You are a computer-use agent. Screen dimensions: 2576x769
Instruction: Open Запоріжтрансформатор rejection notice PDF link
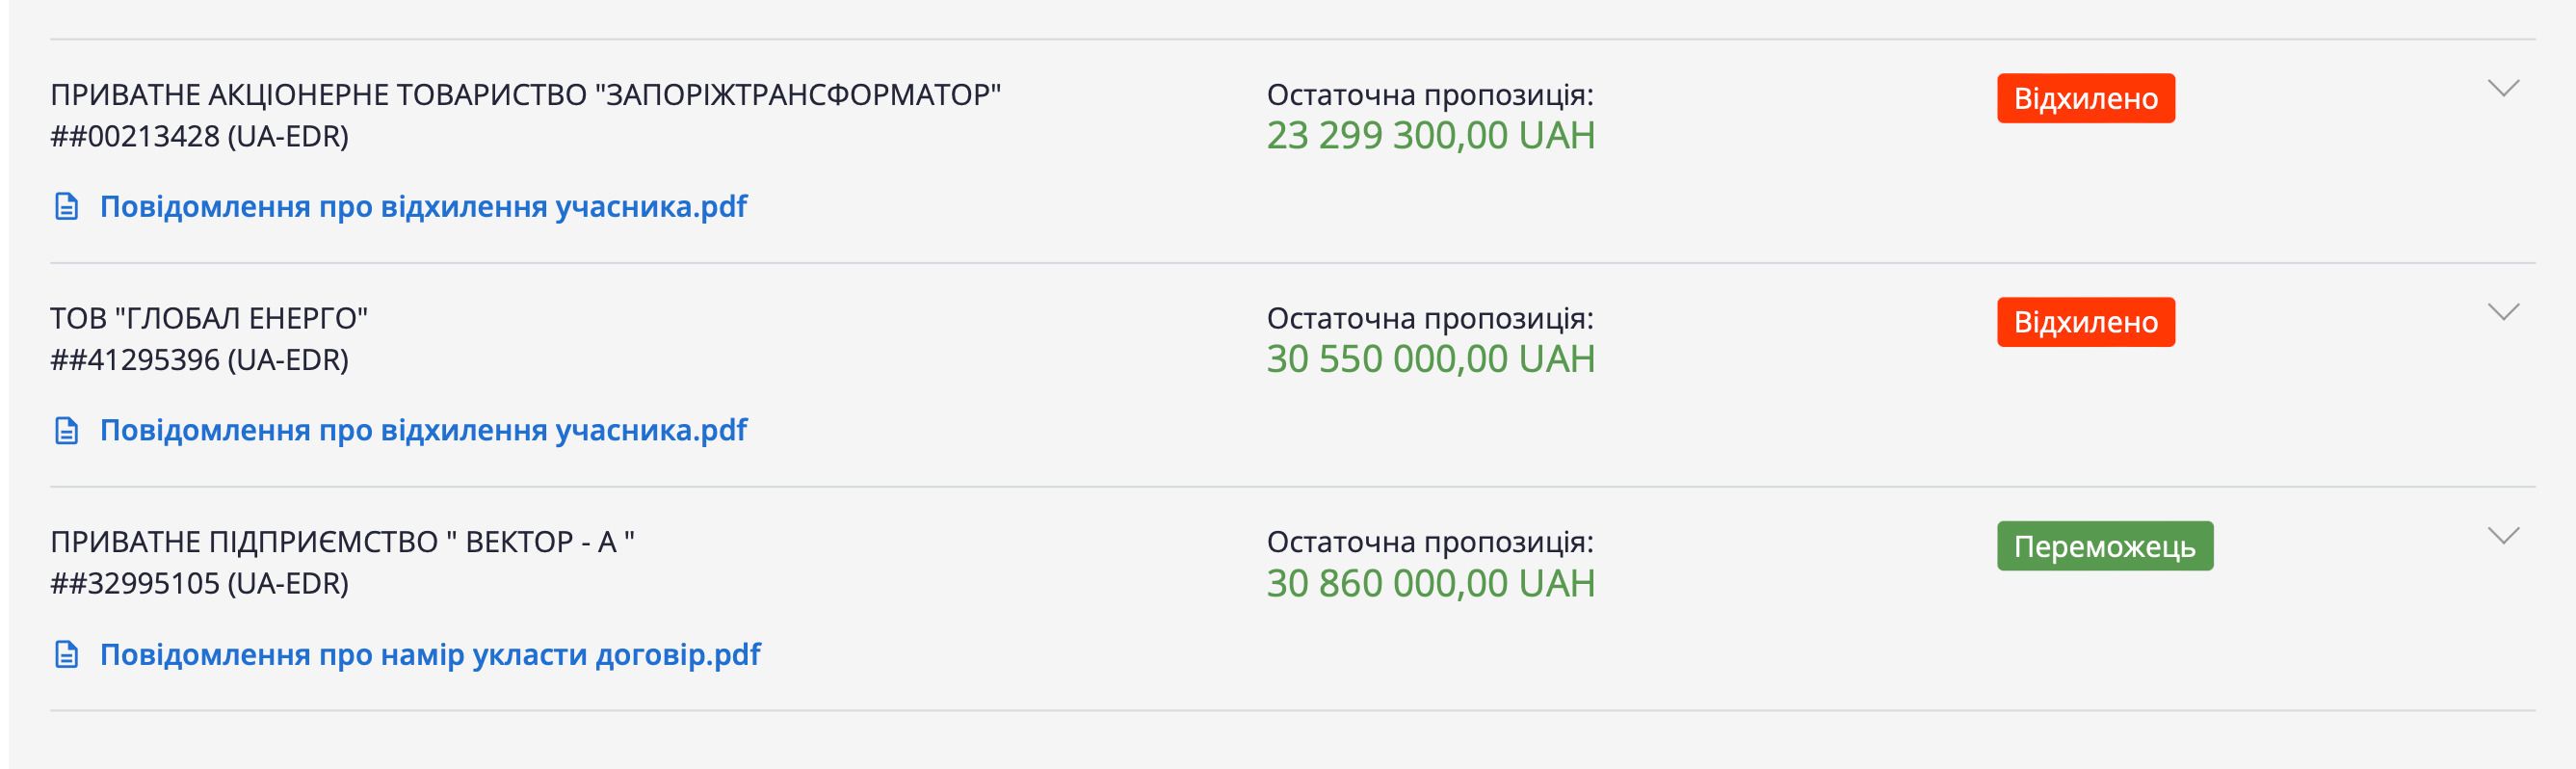423,207
